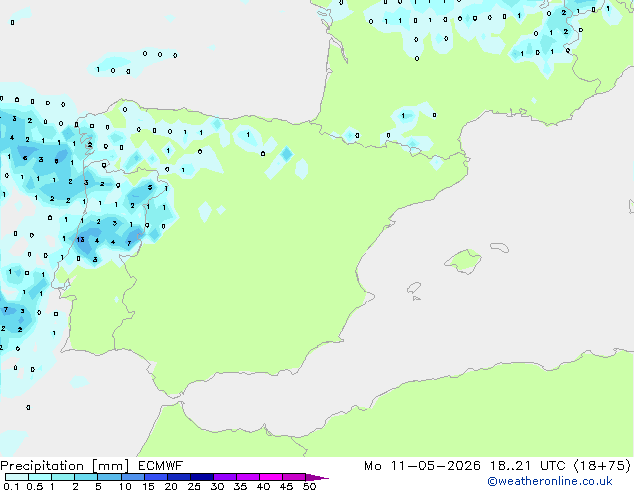
Task: Click the 30–35 mm purple legend box
Action: pos(224,477)
